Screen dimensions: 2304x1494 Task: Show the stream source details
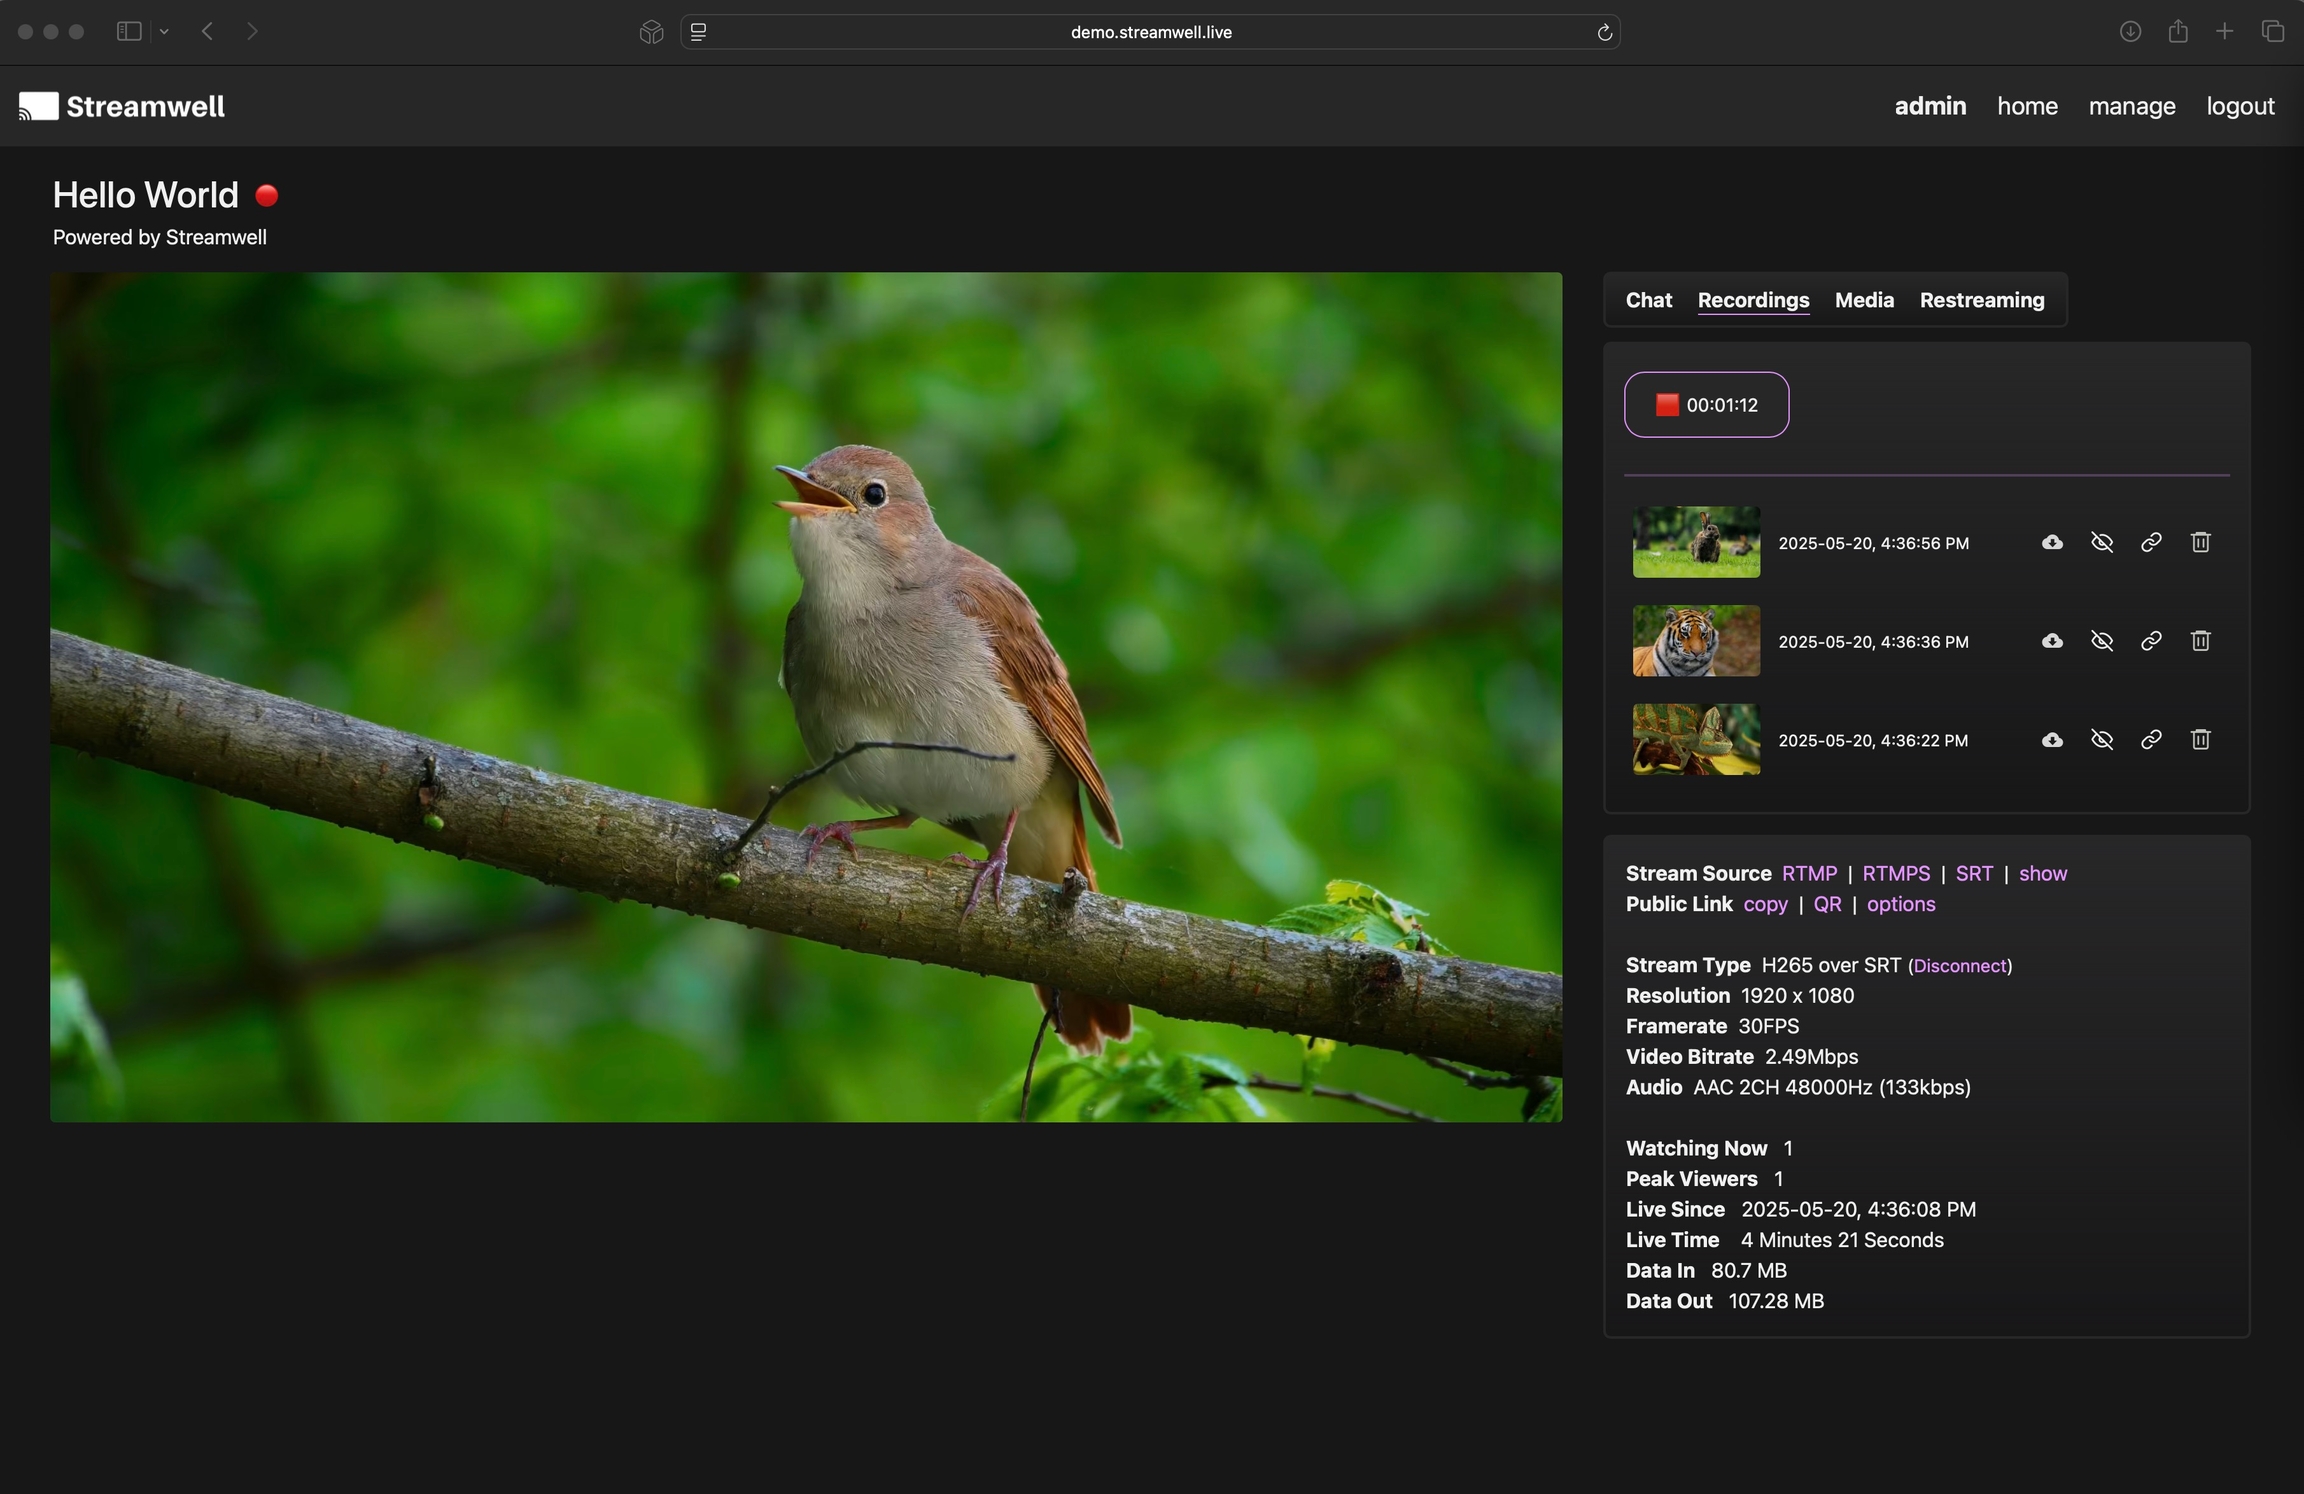pos(2042,874)
